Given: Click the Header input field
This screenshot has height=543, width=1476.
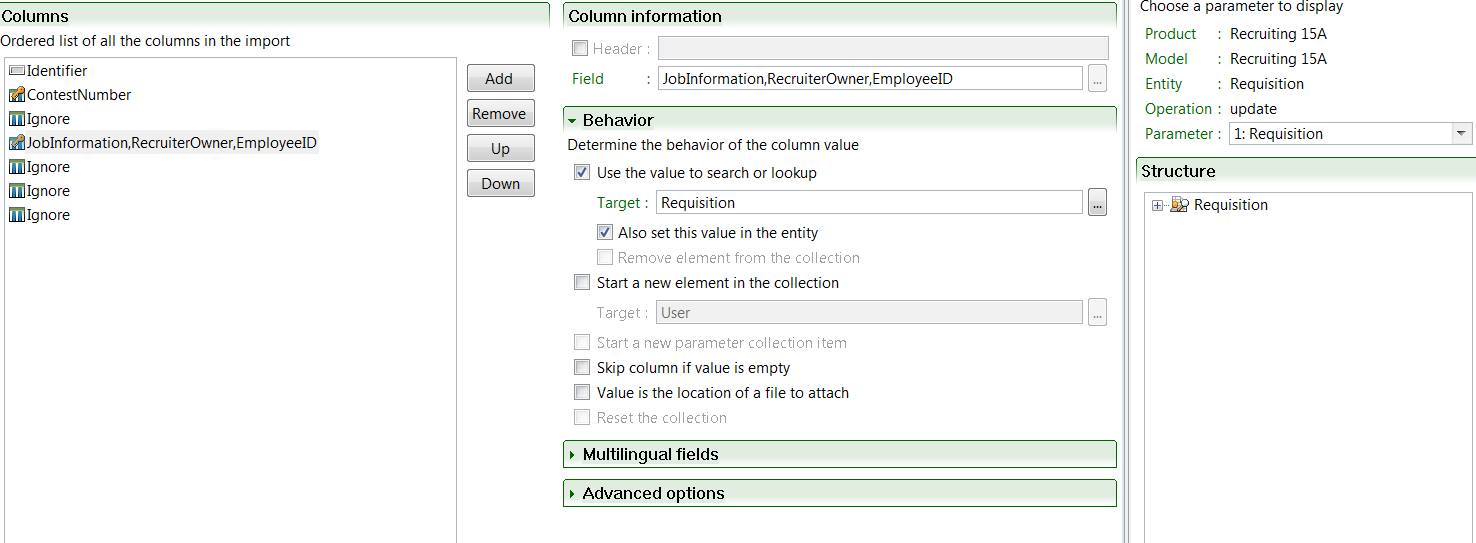Looking at the screenshot, I should click(883, 48).
